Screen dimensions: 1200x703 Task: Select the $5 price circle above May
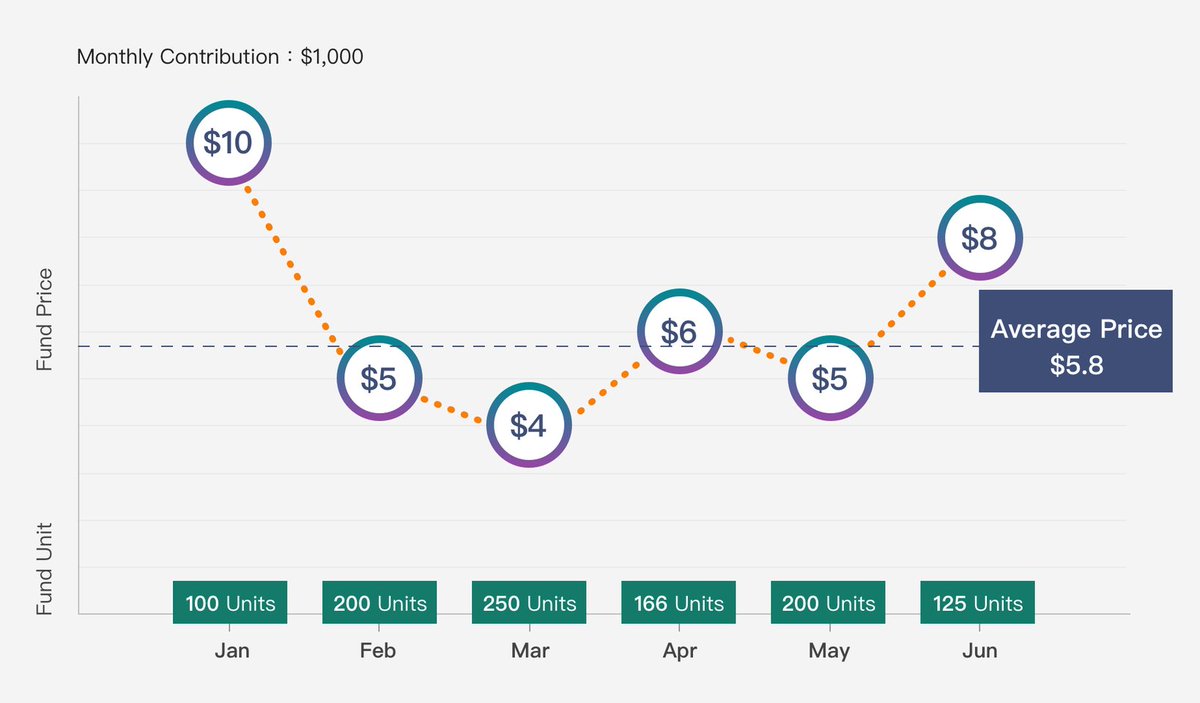tap(829, 378)
